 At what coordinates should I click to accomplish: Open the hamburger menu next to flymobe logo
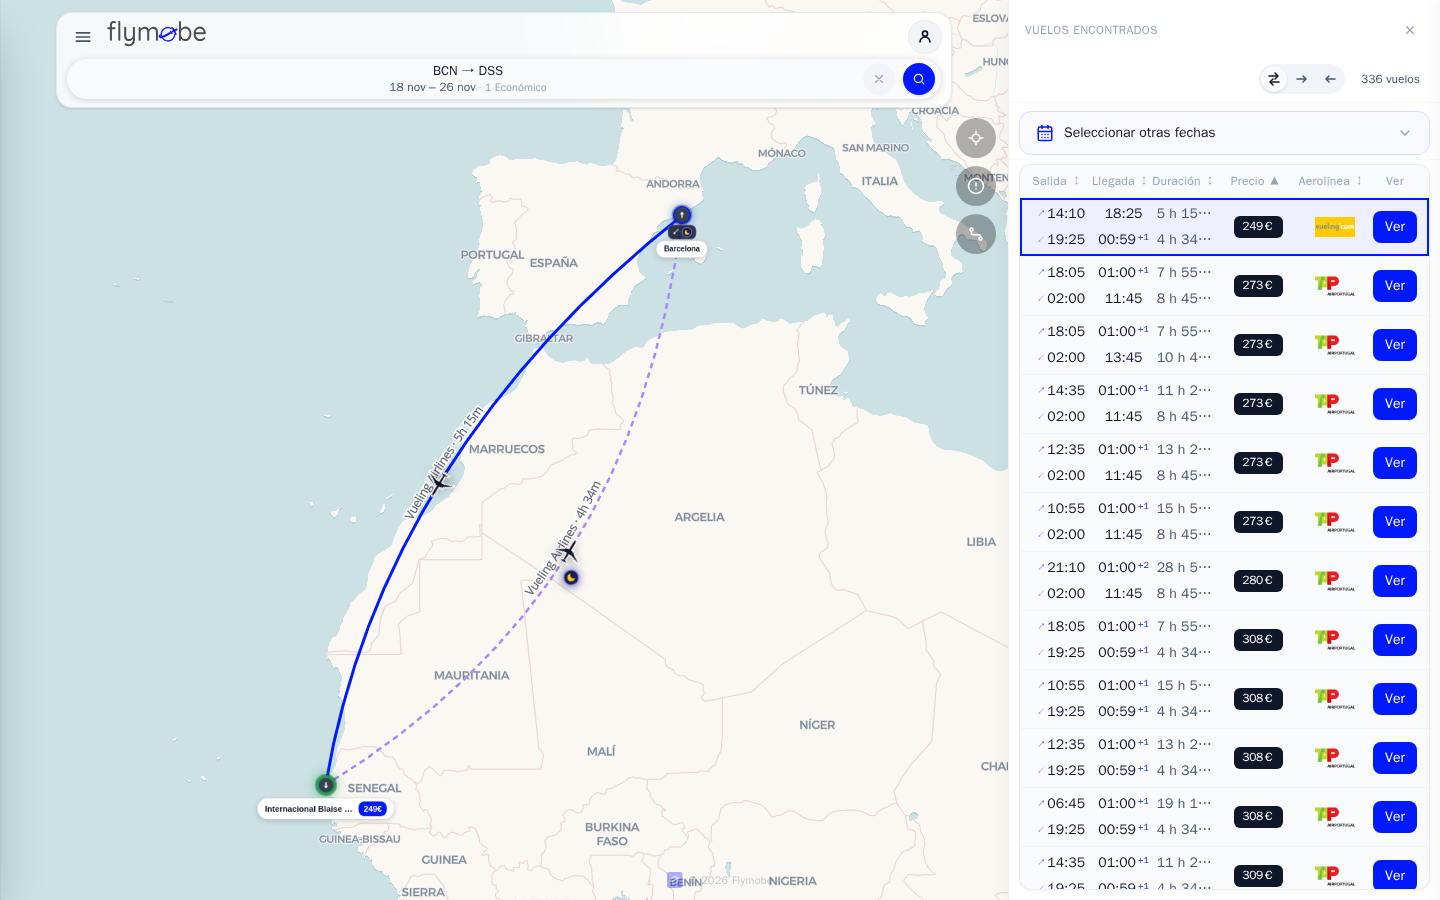click(x=83, y=37)
